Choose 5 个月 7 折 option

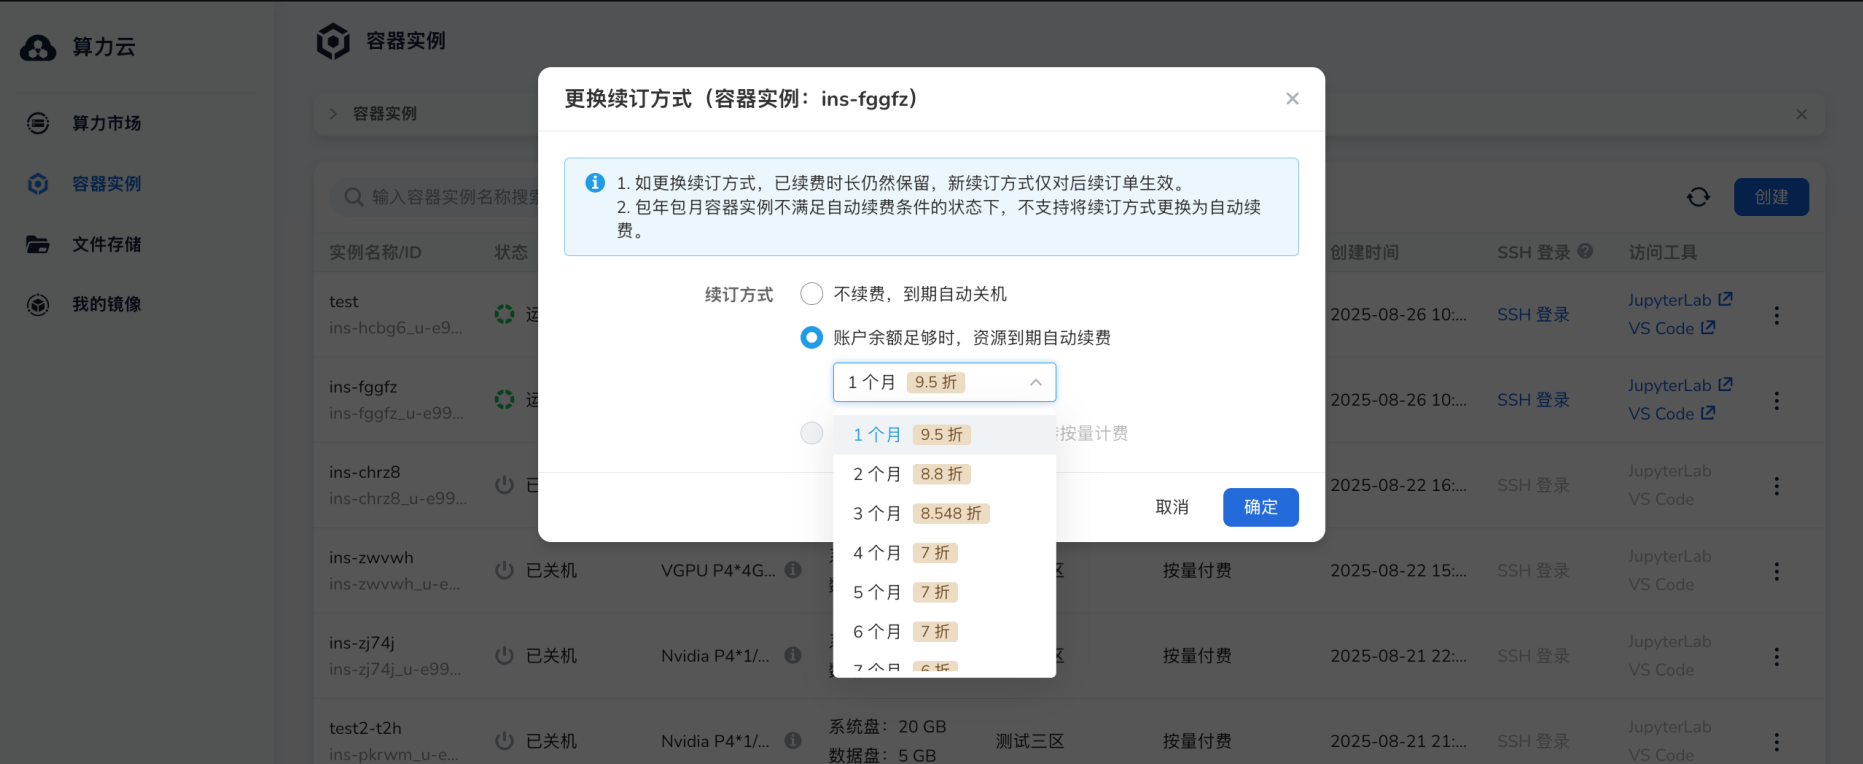click(x=944, y=592)
